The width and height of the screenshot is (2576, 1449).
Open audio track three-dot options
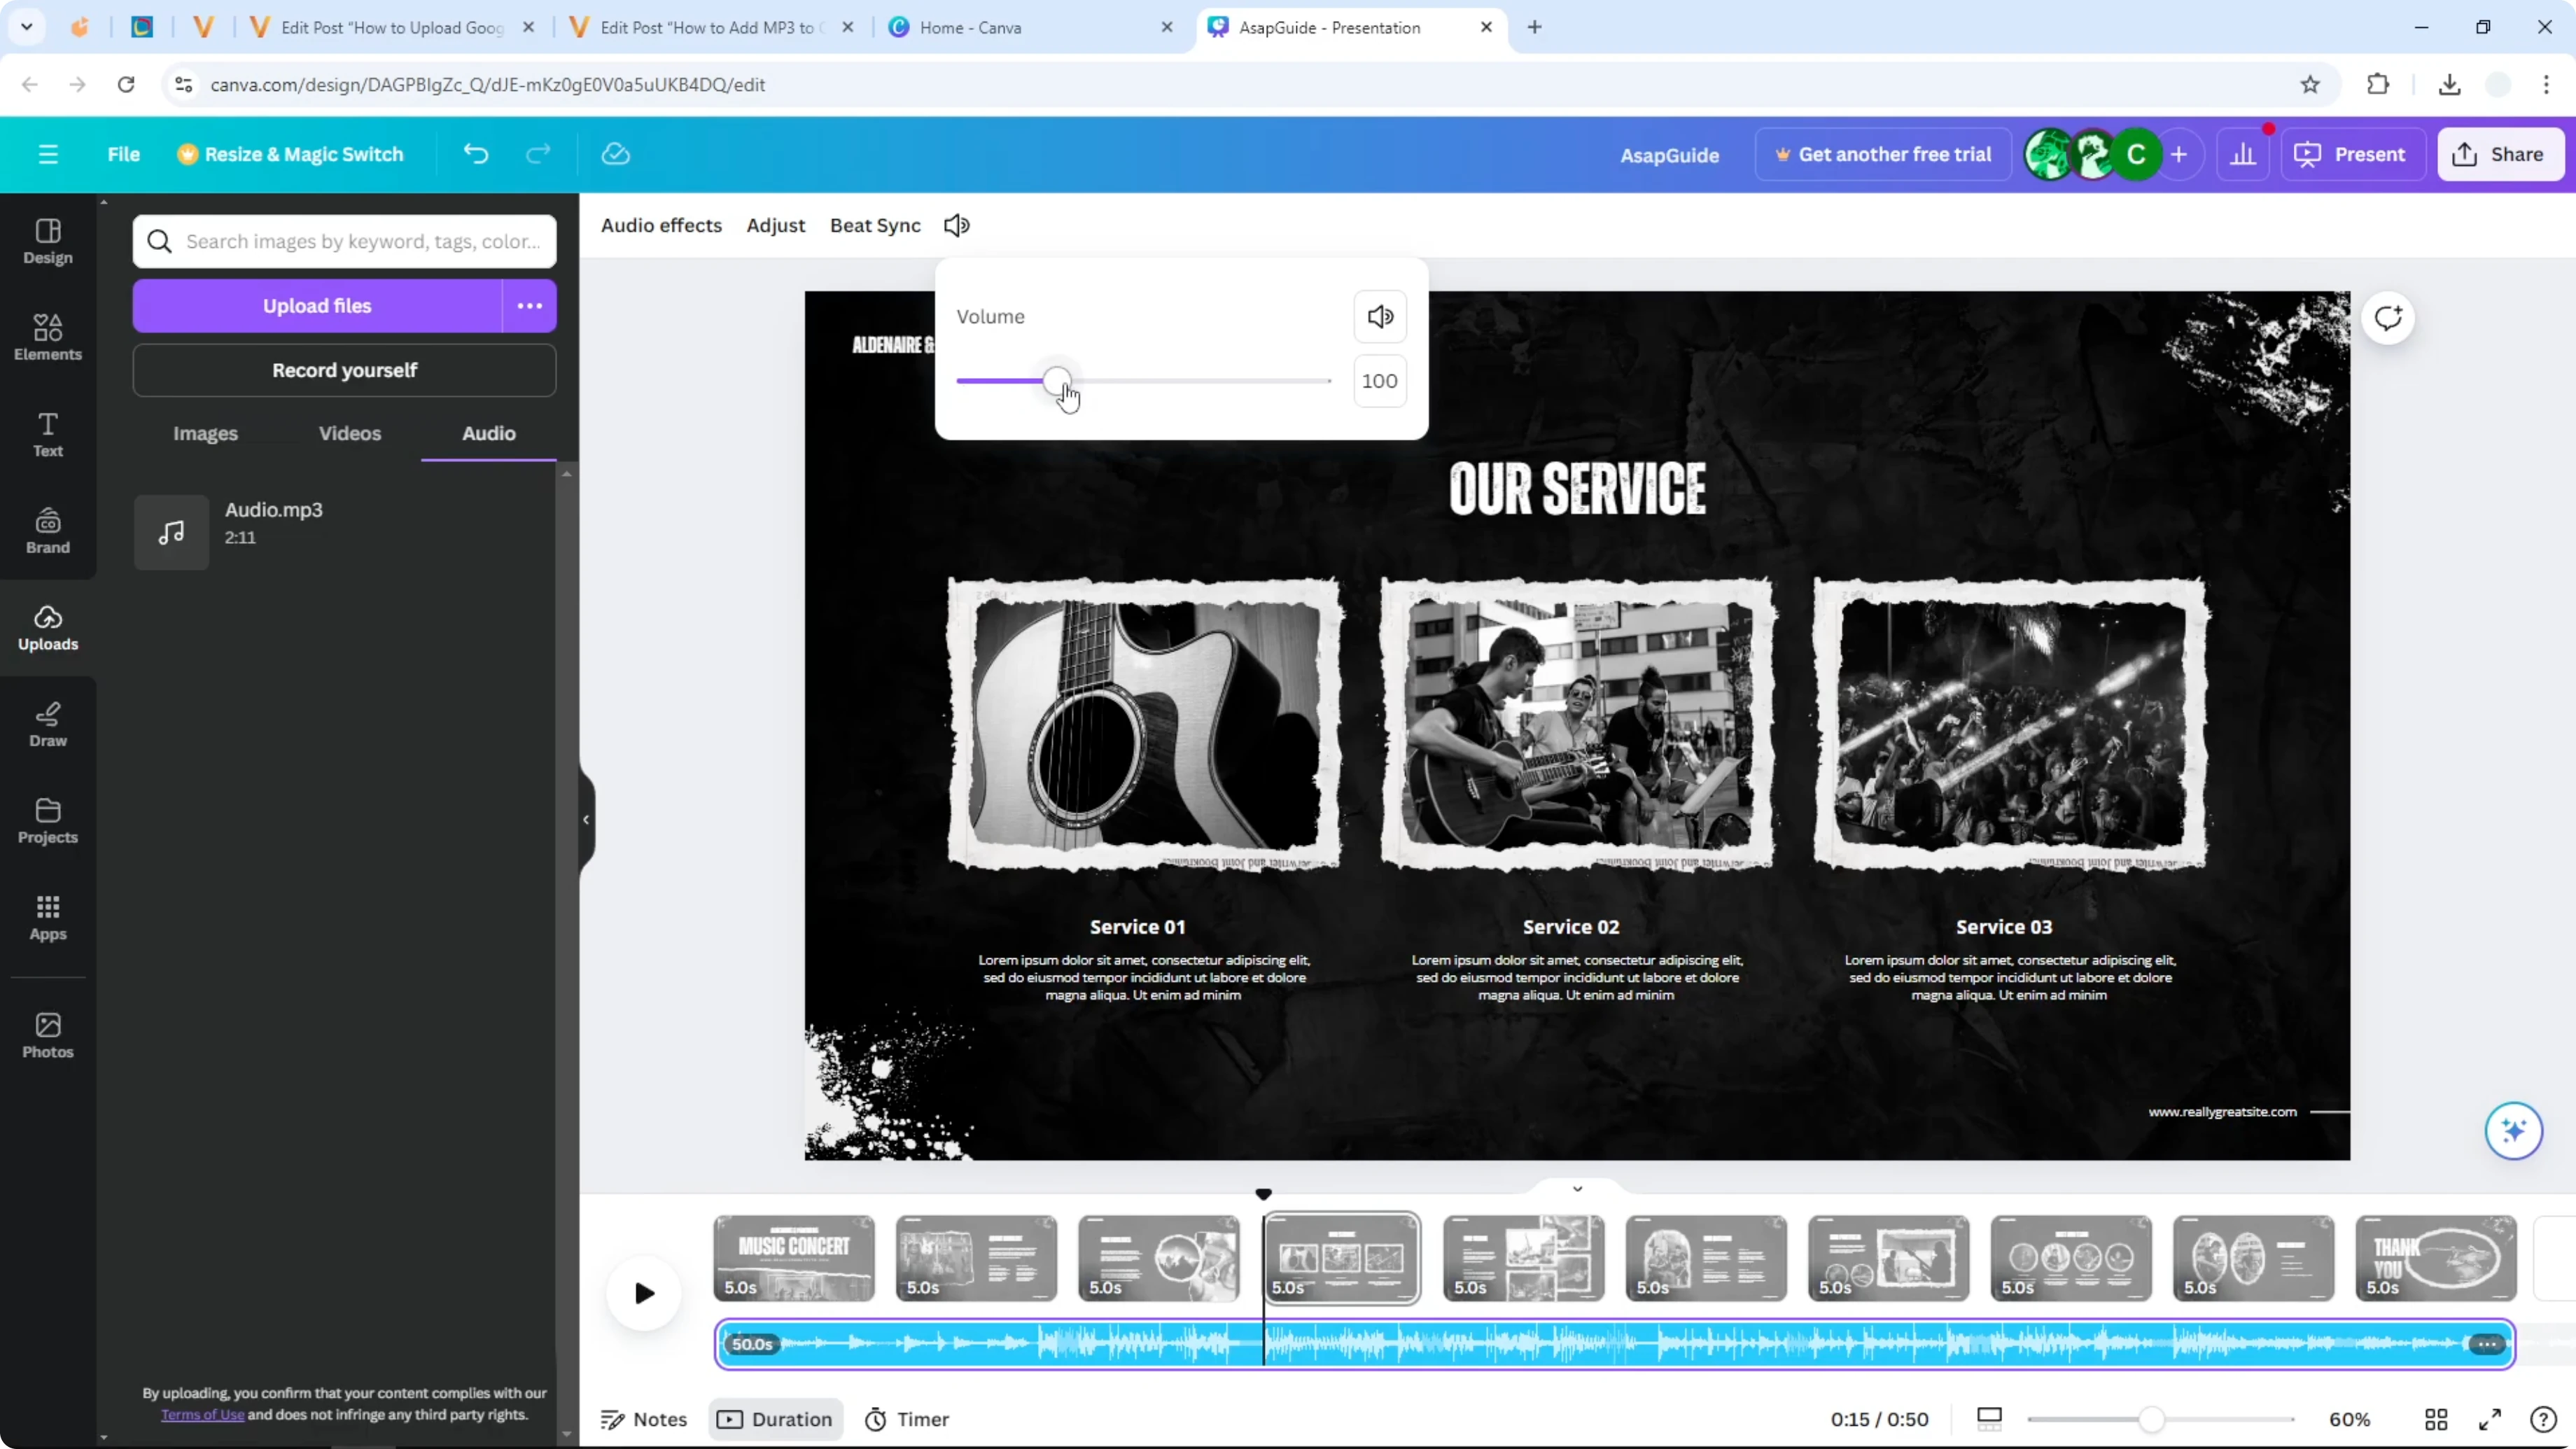2486,1344
